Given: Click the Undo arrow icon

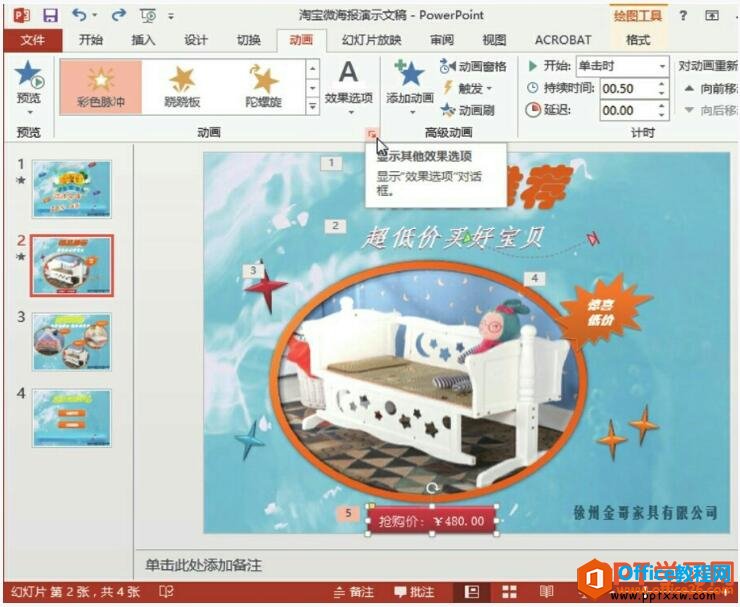Looking at the screenshot, I should tap(79, 15).
